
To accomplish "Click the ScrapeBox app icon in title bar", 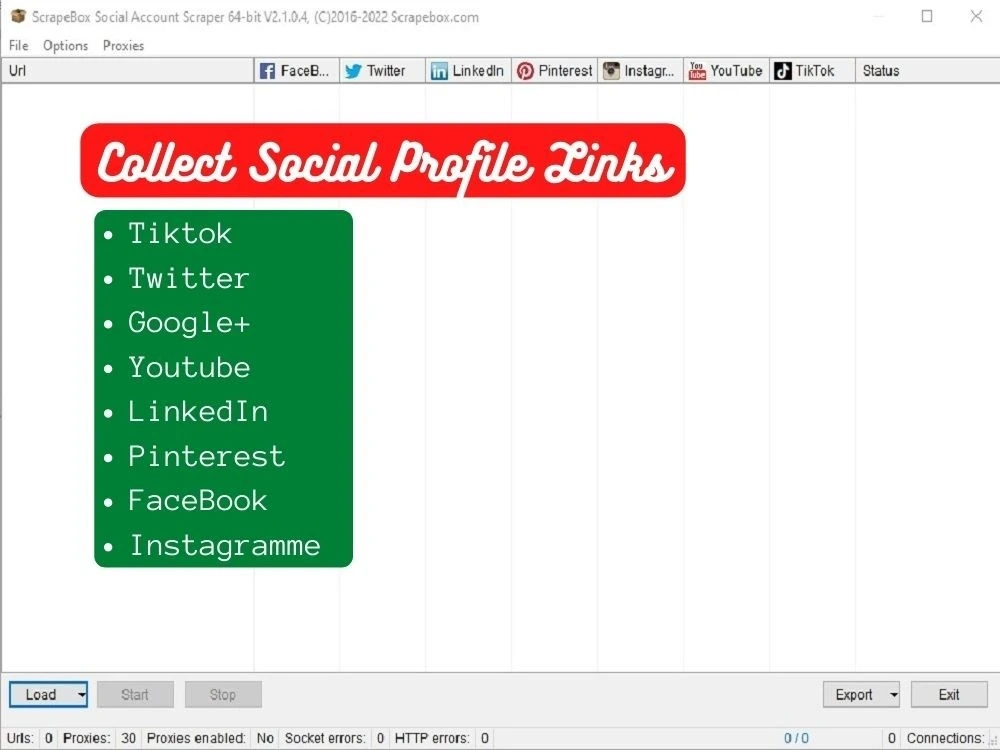I will [x=18, y=16].
